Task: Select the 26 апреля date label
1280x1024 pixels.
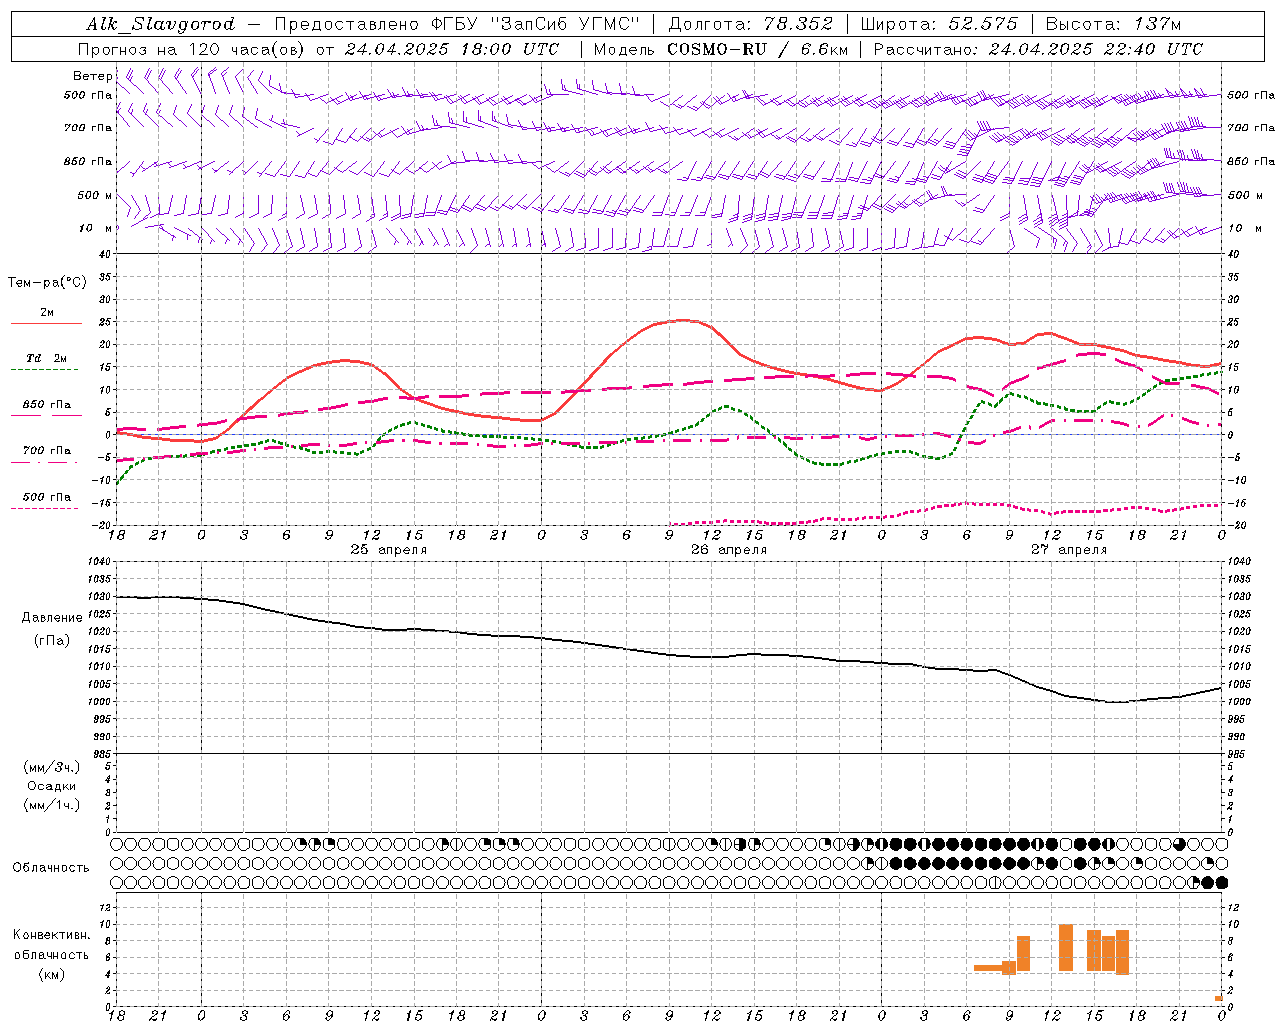Action: pyautogui.click(x=729, y=550)
